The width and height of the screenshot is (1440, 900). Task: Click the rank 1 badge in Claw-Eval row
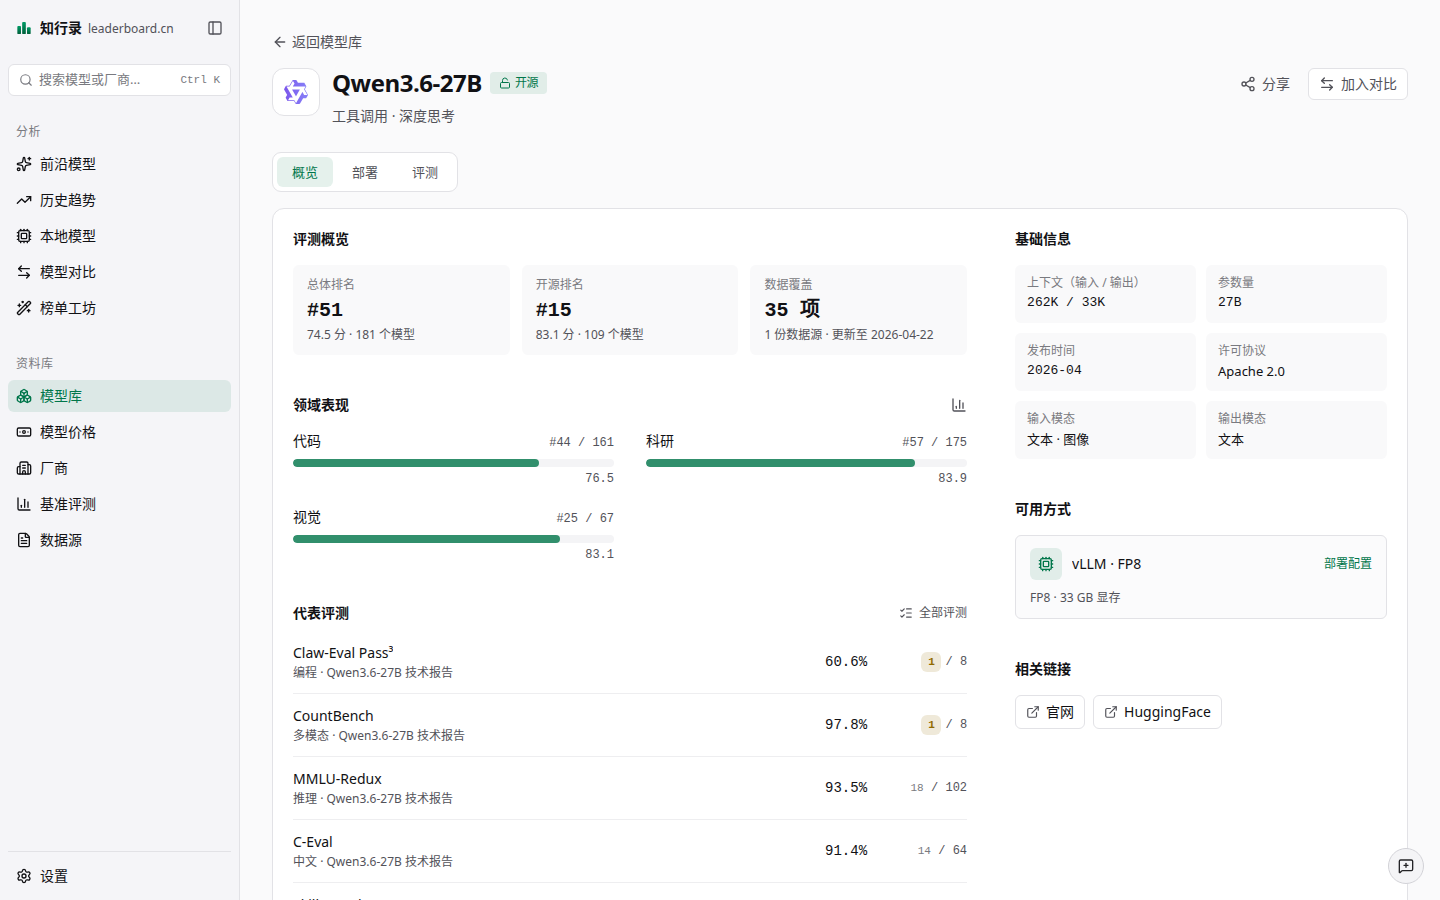[x=931, y=661]
